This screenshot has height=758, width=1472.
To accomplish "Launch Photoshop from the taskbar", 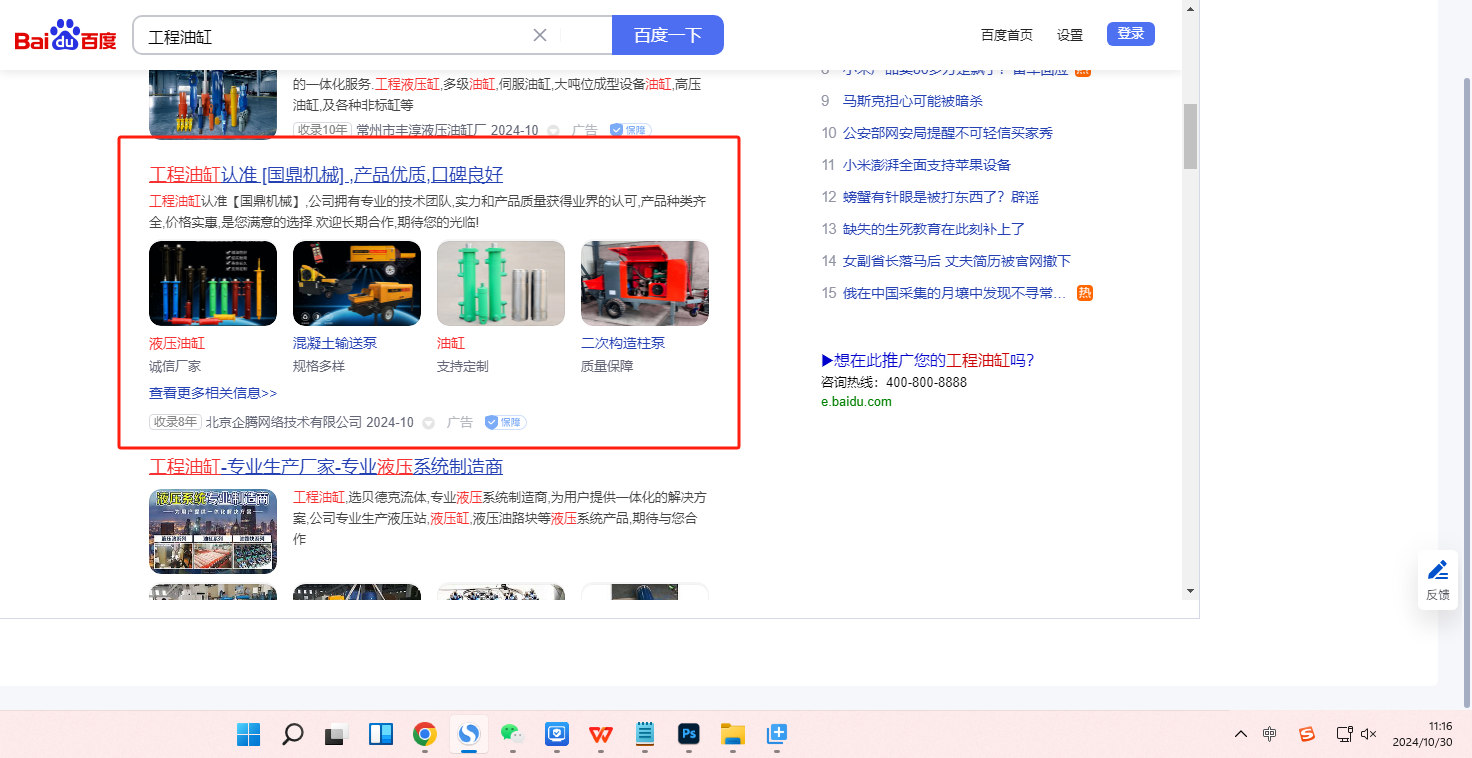I will pyautogui.click(x=688, y=735).
